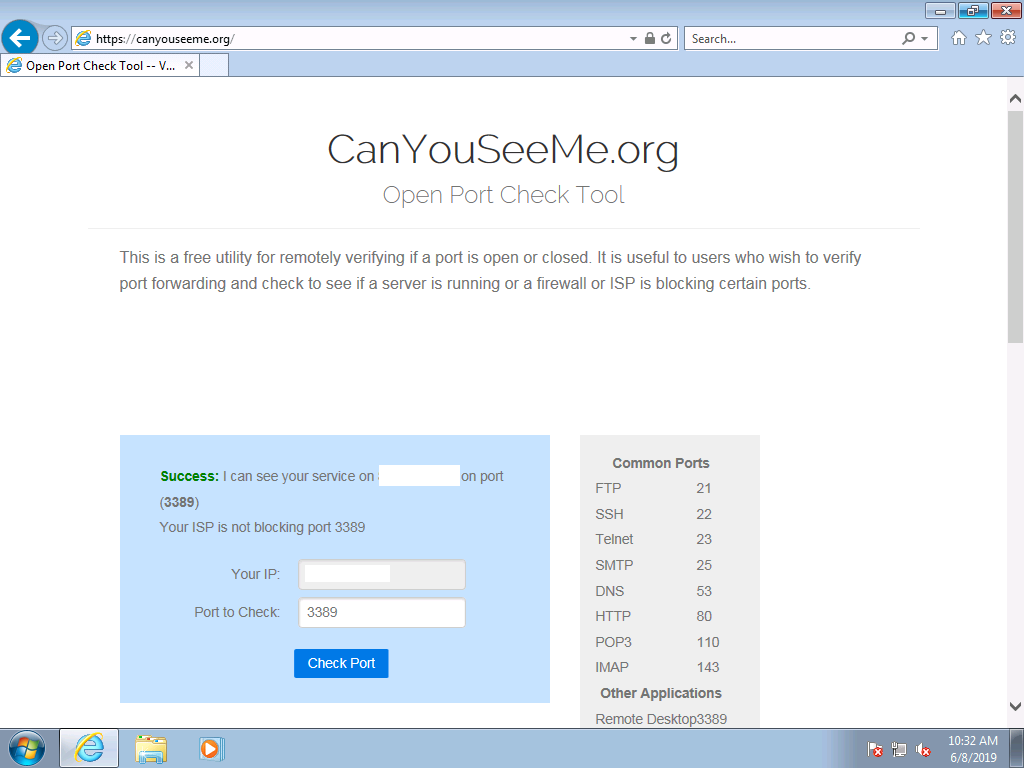
Task: Click the 'Open Port Check Tool' subtitle
Action: (x=504, y=195)
